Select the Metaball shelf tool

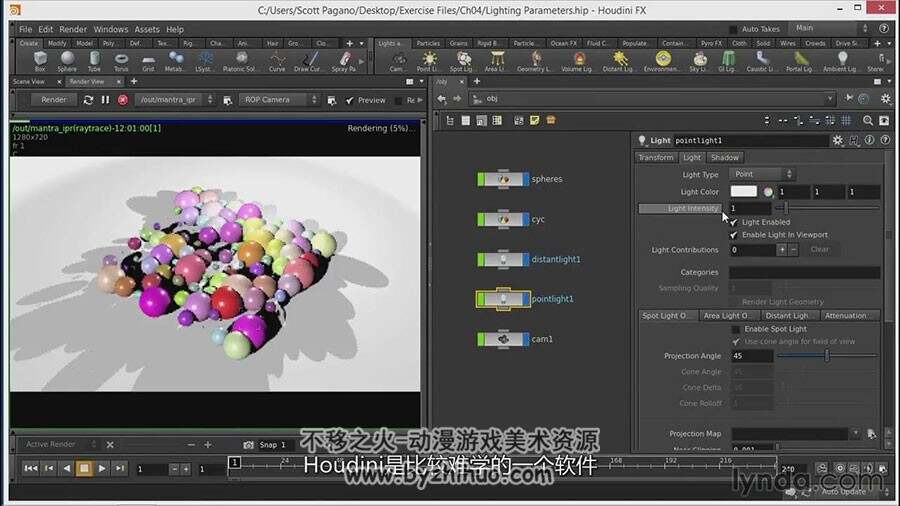[x=175, y=61]
